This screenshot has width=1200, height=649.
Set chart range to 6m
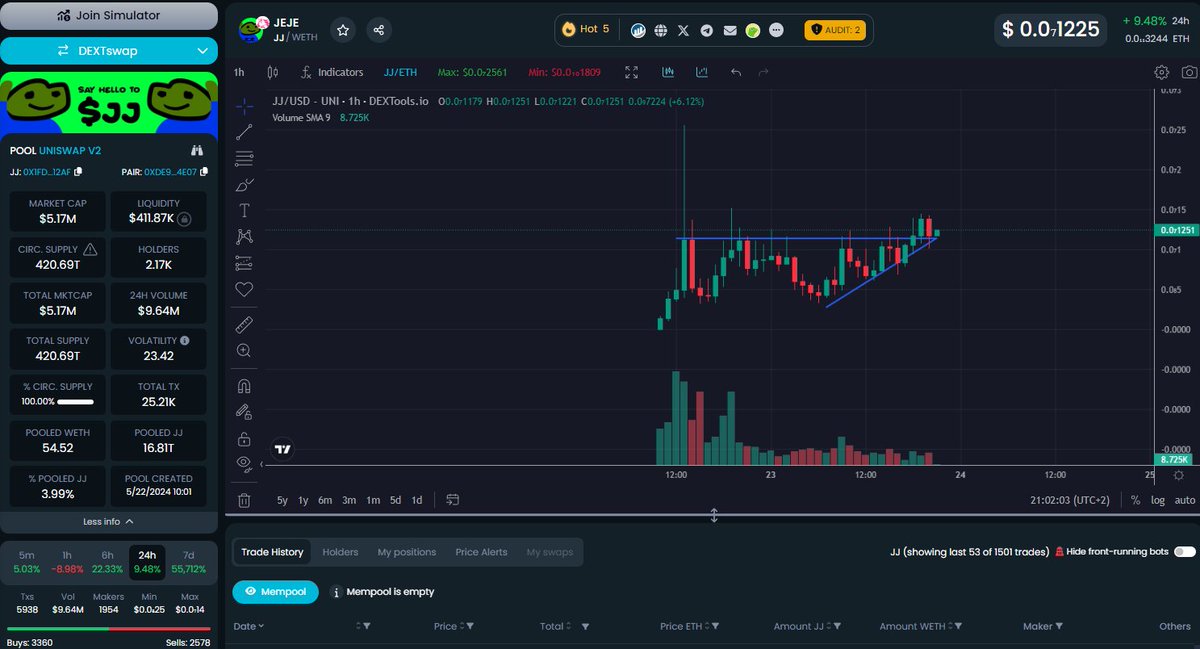pyautogui.click(x=325, y=500)
